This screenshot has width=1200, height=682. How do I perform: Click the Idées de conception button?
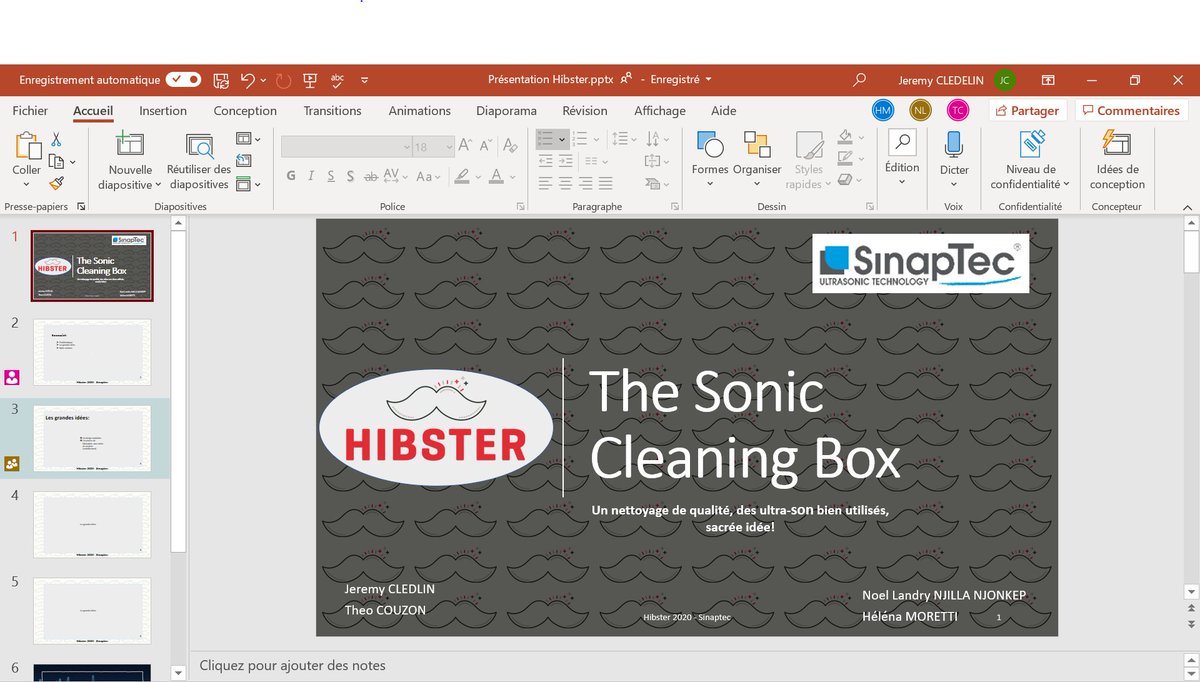click(x=1117, y=161)
